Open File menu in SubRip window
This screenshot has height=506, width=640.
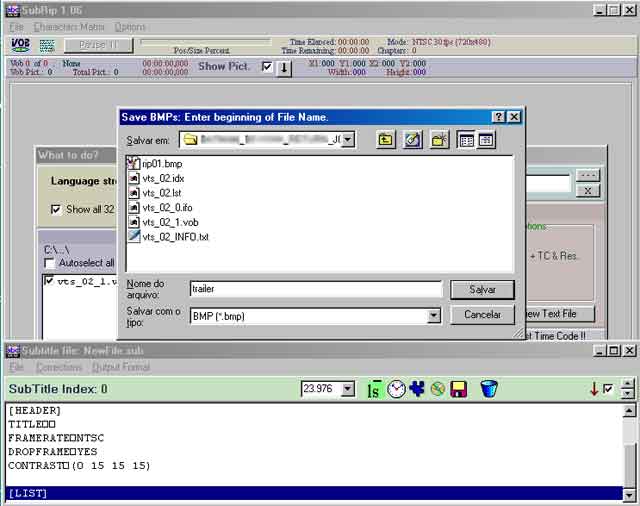(x=16, y=27)
